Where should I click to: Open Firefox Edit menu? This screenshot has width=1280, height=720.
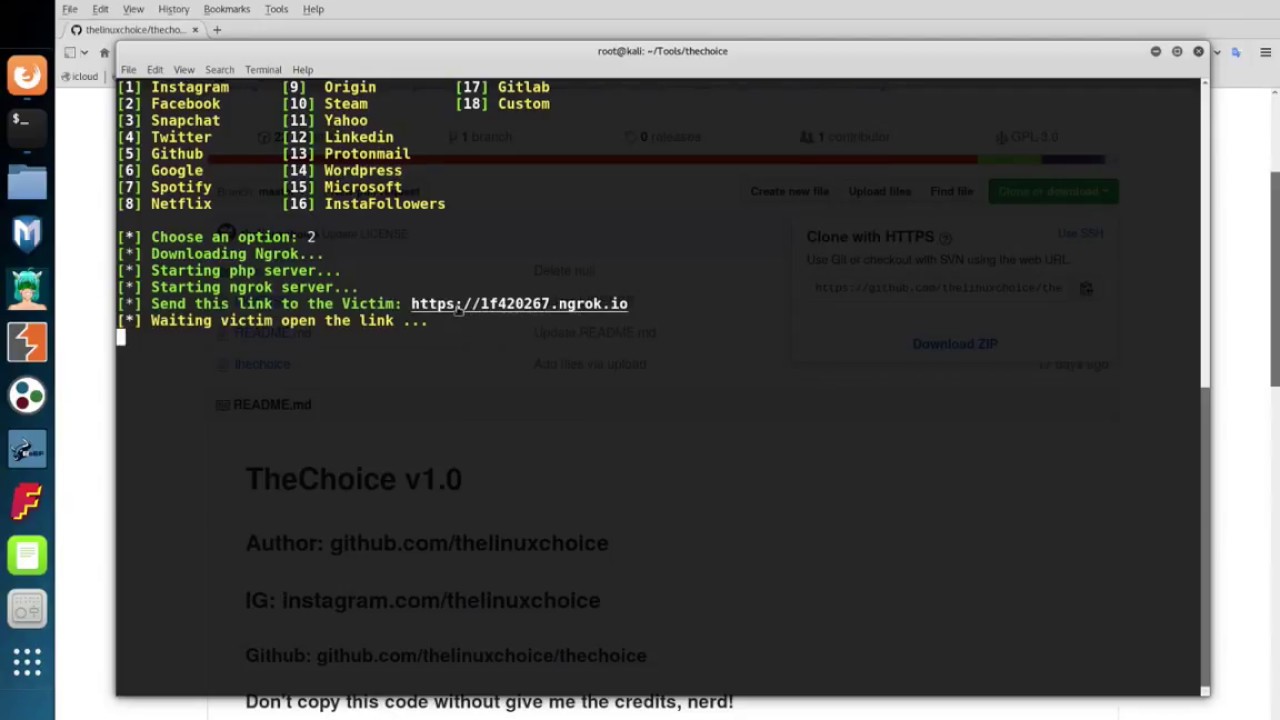click(100, 9)
